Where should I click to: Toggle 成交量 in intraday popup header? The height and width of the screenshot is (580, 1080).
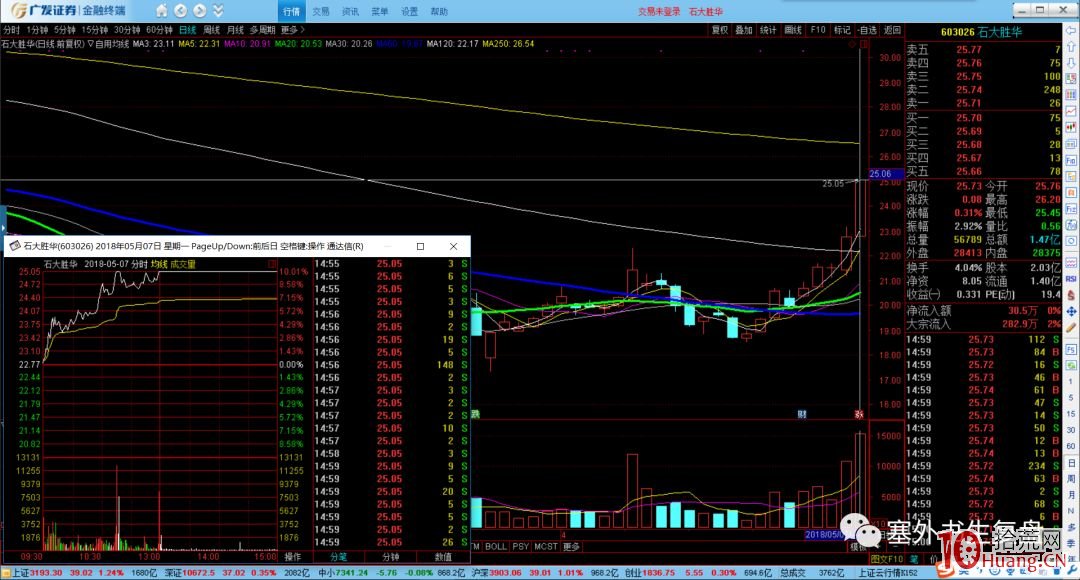(x=183, y=265)
